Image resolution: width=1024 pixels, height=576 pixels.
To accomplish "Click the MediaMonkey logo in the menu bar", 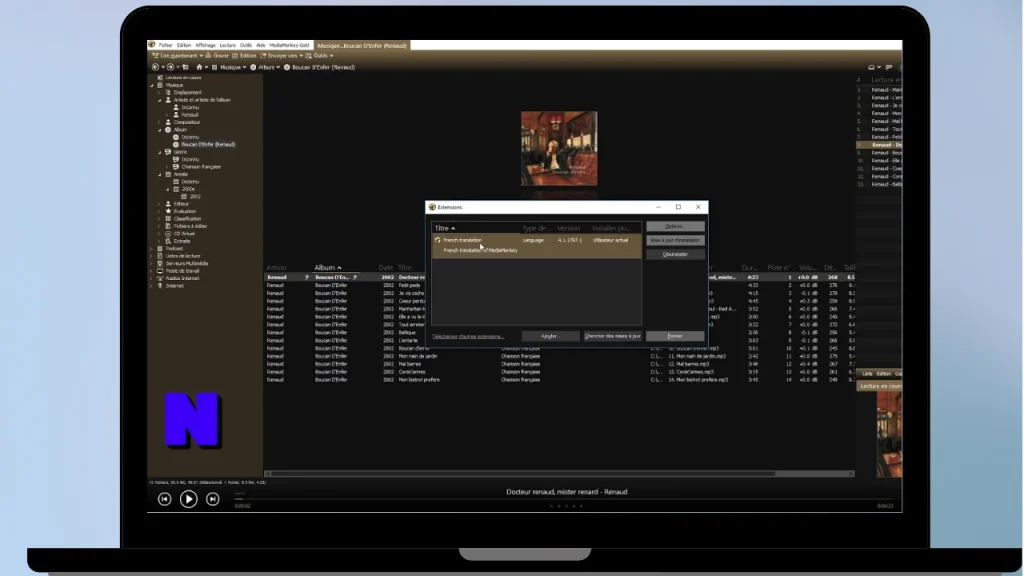I will [152, 45].
